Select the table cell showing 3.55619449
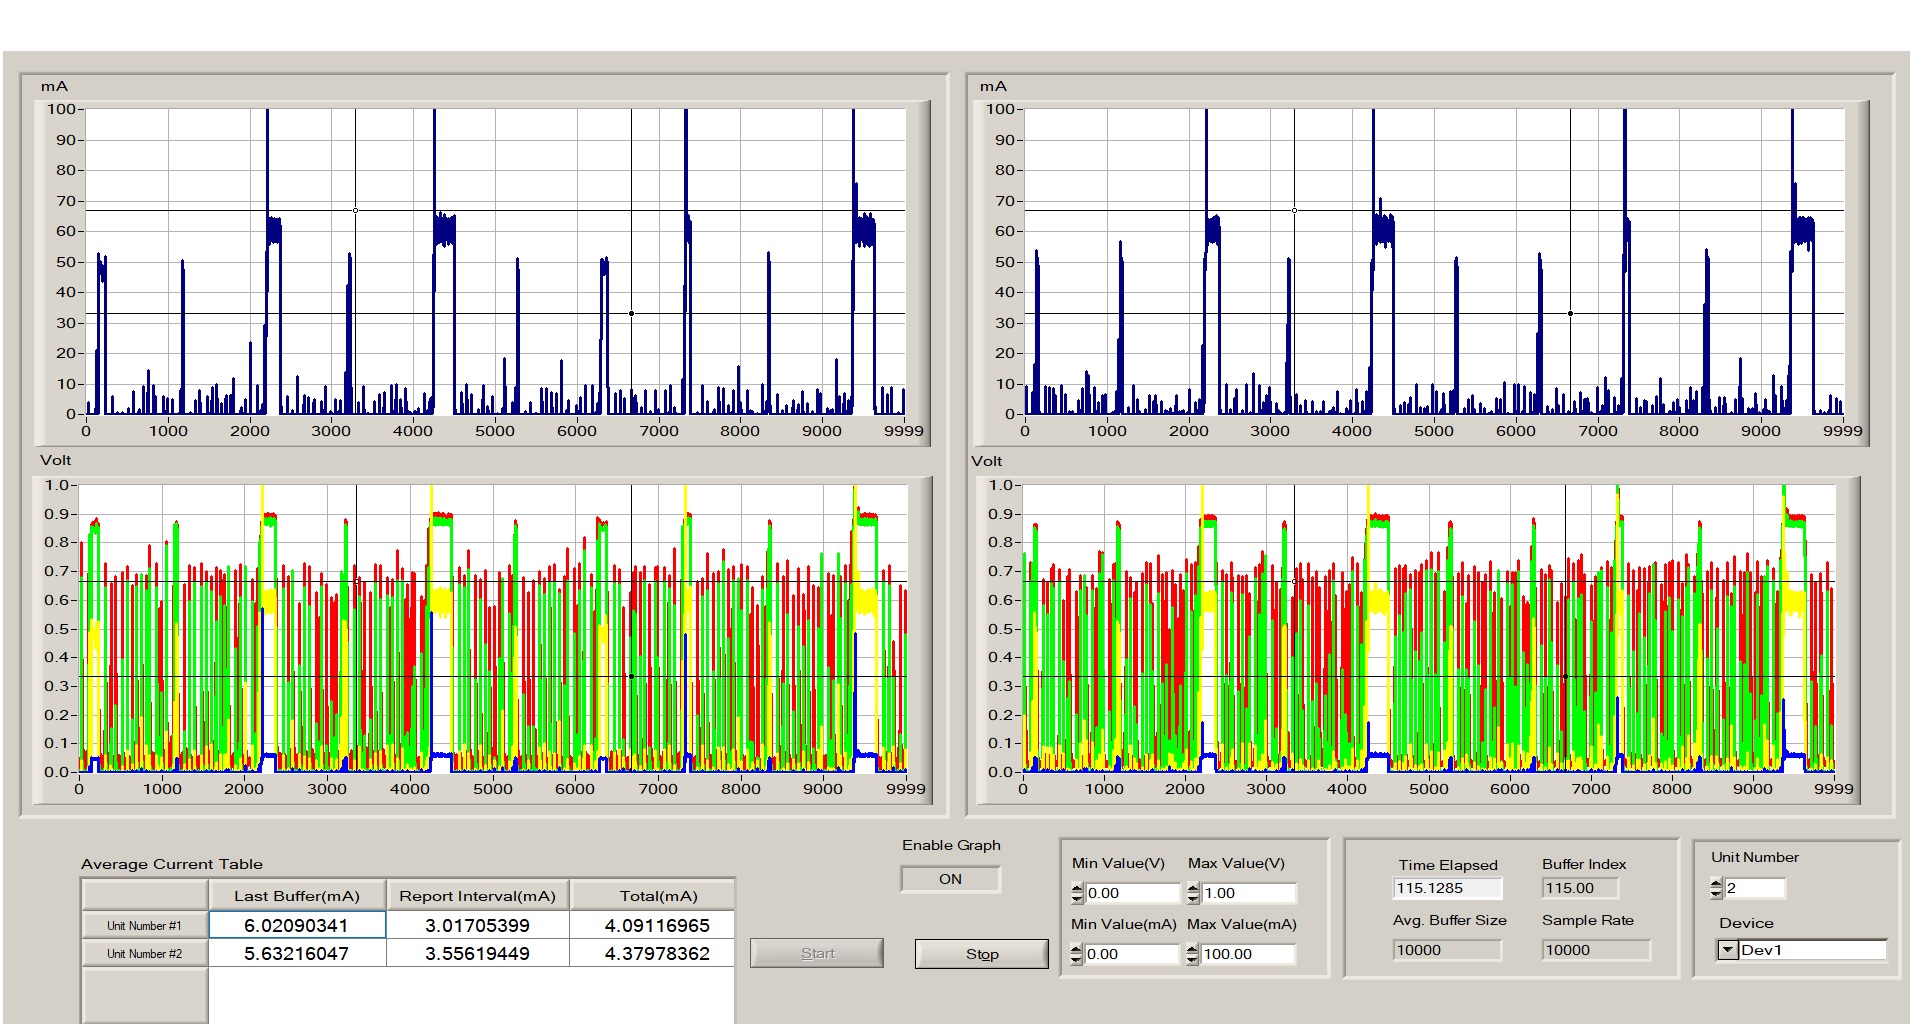Viewport: 1916px width, 1024px height. tap(478, 953)
